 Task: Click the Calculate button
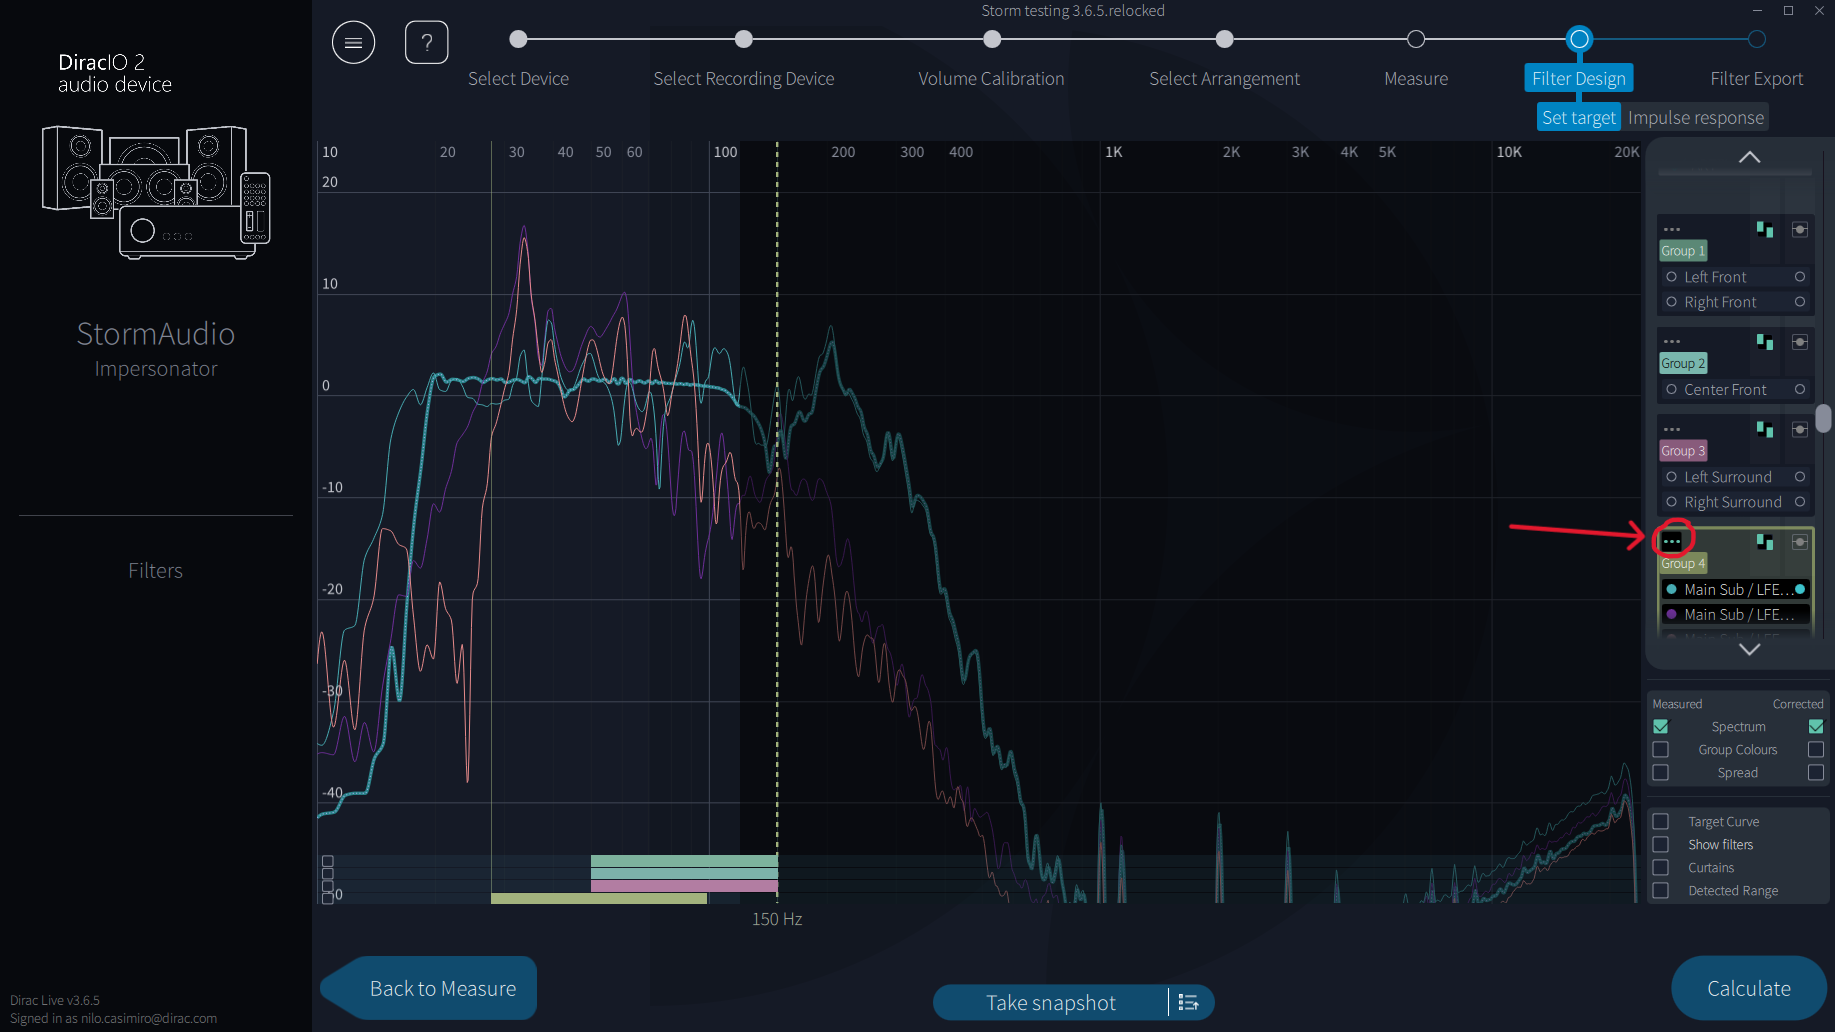1749,988
